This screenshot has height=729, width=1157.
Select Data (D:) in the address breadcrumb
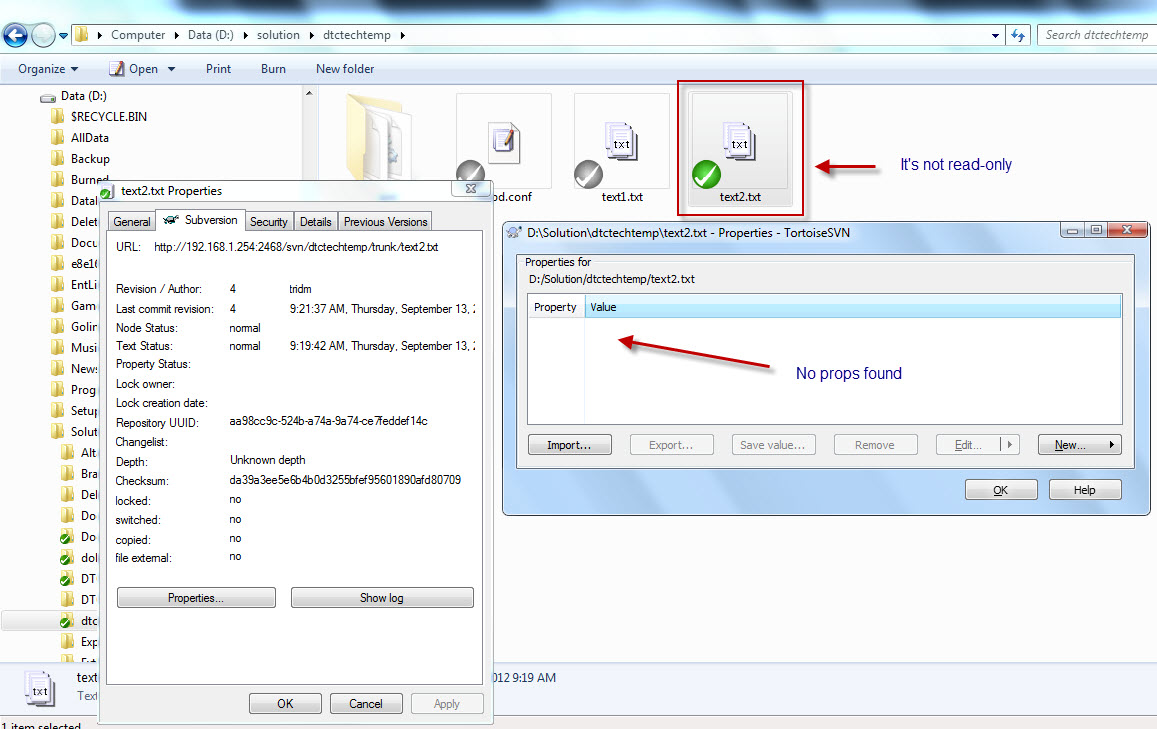(x=210, y=35)
